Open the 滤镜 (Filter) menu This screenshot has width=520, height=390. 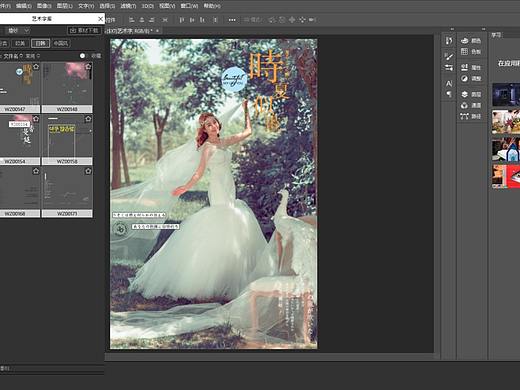click(x=128, y=6)
